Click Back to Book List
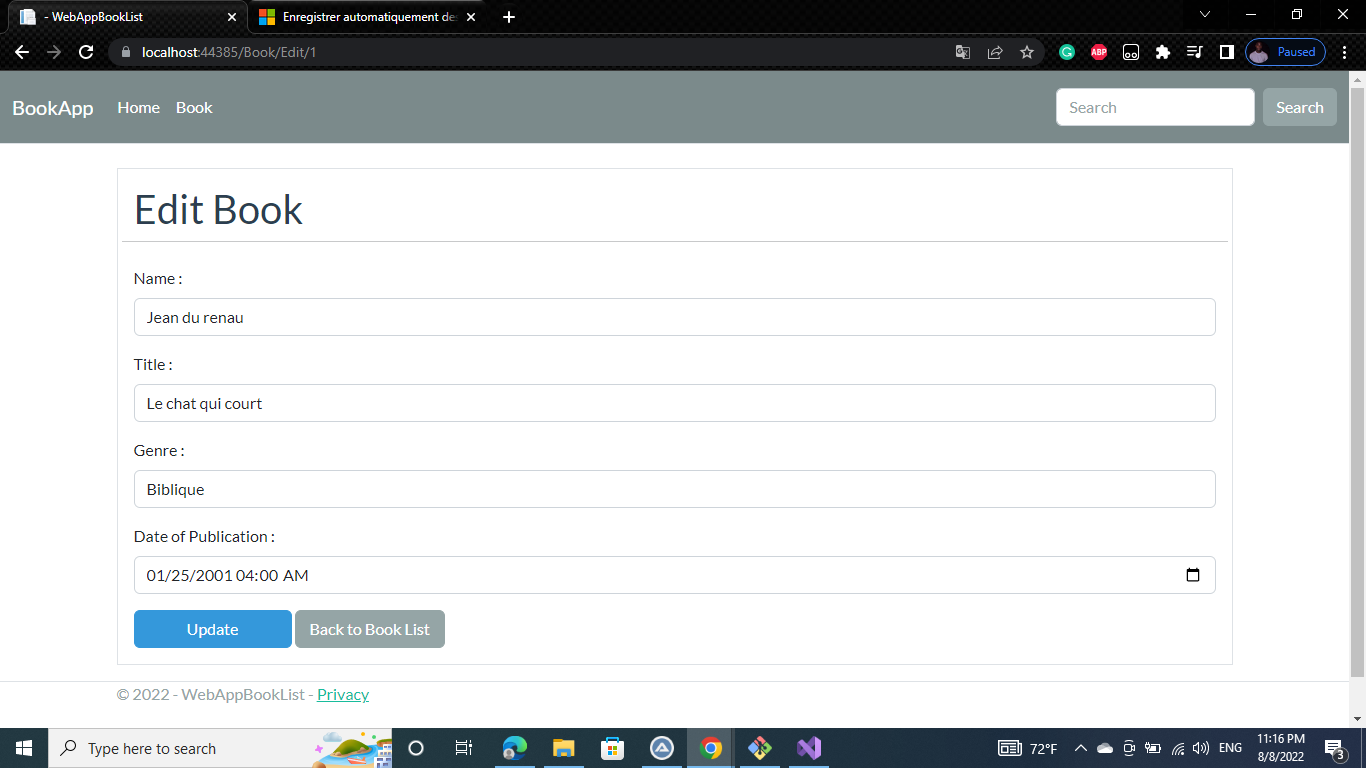 tap(370, 629)
